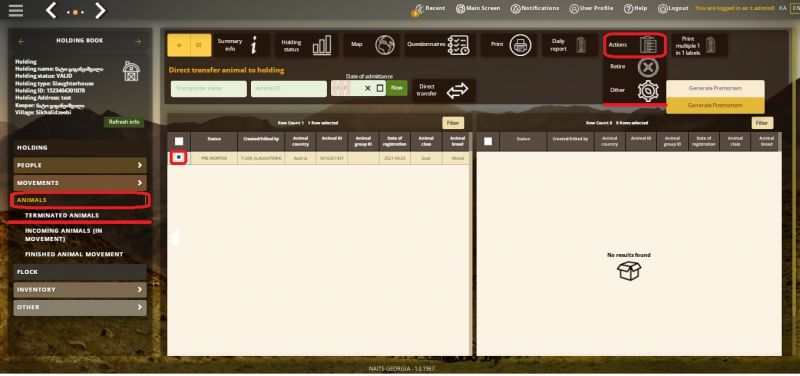Sort left table by Date of registration

394,142
